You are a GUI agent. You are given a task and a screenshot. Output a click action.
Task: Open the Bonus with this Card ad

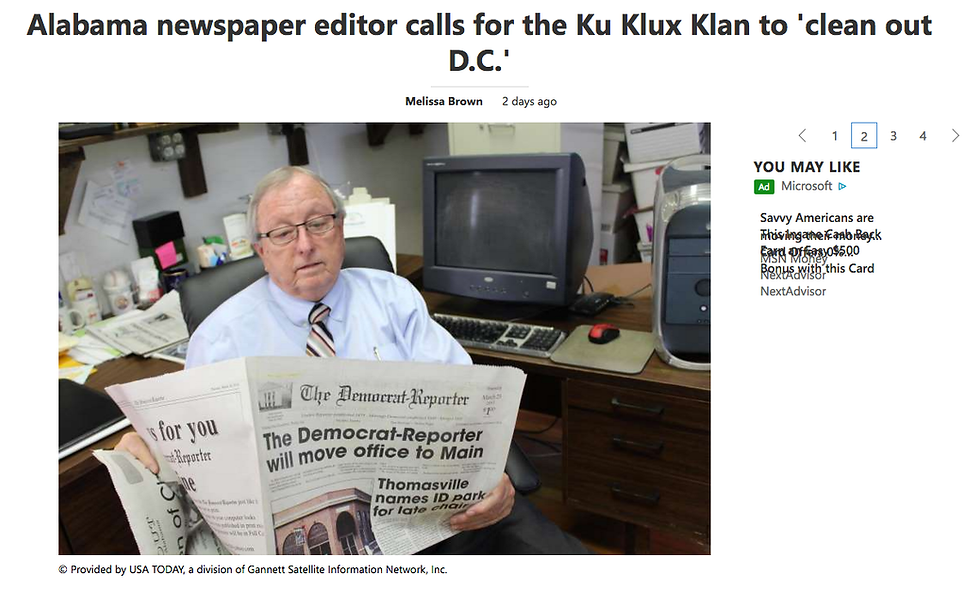pos(817,269)
